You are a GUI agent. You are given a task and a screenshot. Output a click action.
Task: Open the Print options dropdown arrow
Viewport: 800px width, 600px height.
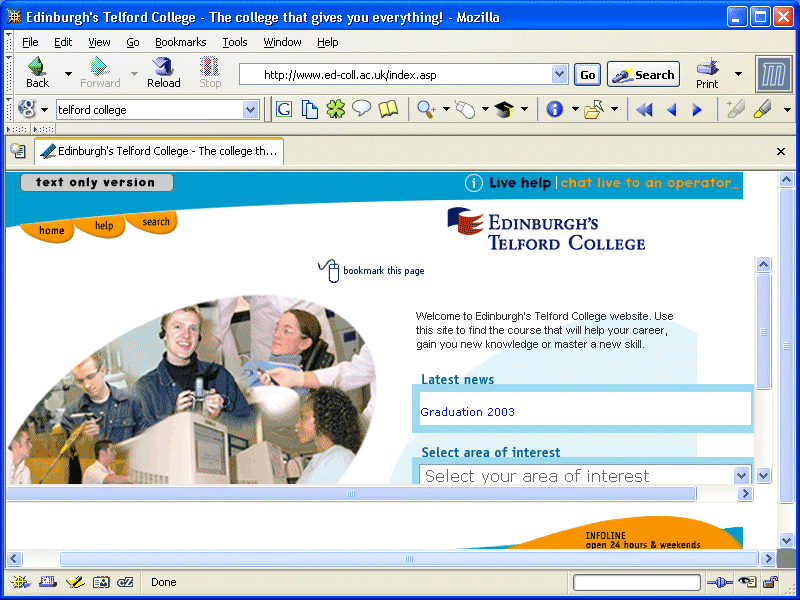tap(738, 74)
